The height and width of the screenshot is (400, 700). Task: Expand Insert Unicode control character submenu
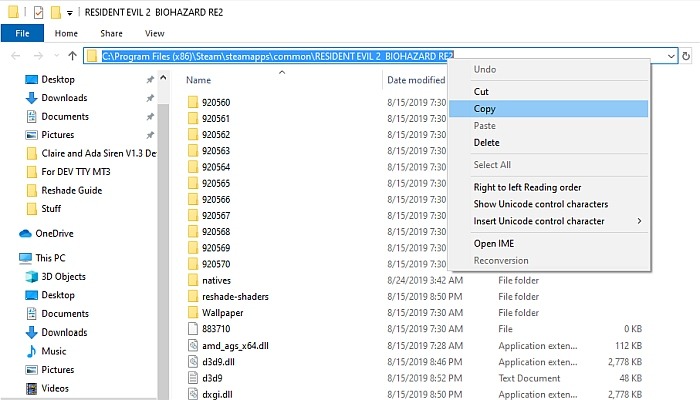548,221
